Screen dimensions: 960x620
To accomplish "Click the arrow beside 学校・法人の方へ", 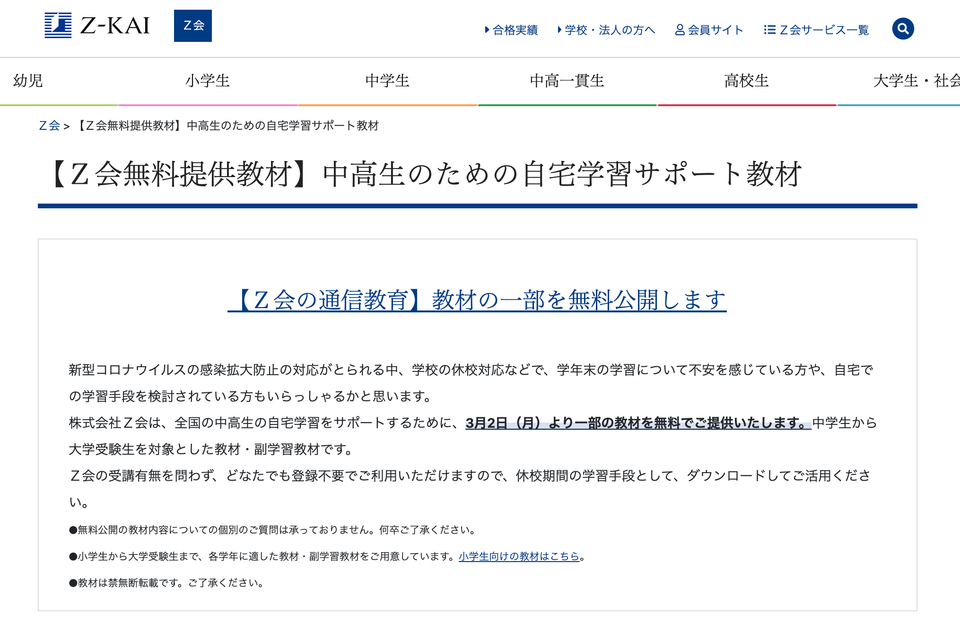I will (x=560, y=29).
